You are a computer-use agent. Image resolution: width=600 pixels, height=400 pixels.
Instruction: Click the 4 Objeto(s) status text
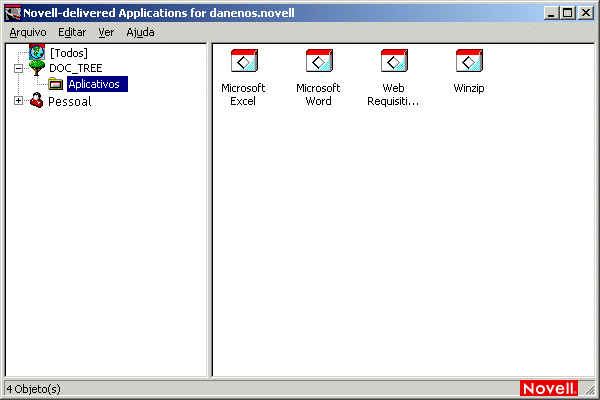click(34, 389)
